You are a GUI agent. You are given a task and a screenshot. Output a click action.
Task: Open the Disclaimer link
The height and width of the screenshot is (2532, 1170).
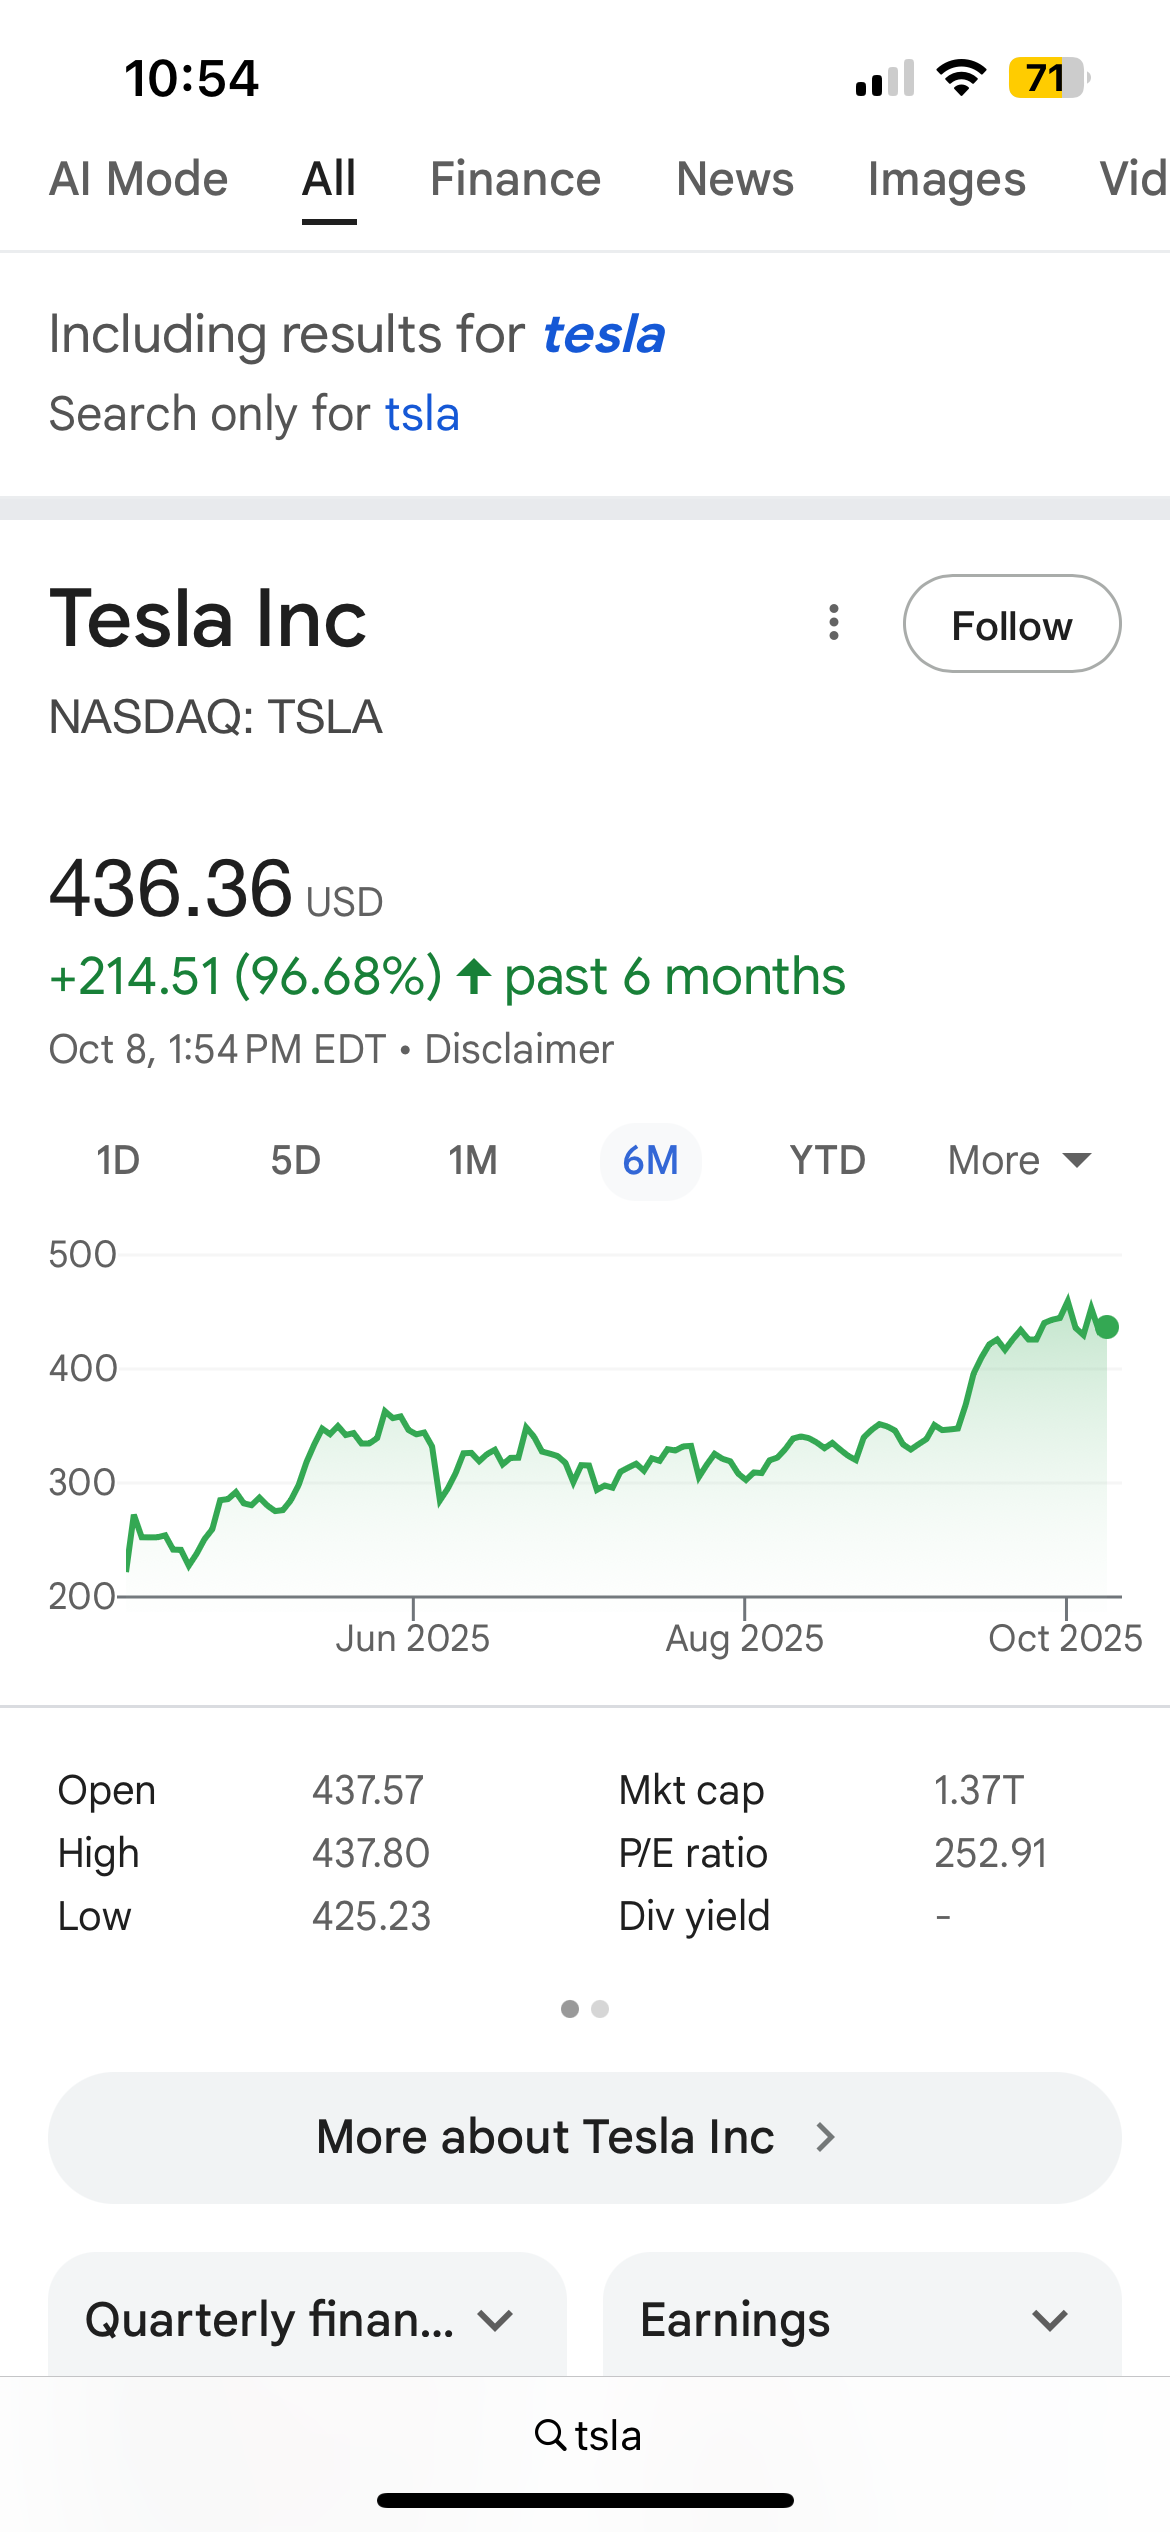pyautogui.click(x=518, y=1049)
